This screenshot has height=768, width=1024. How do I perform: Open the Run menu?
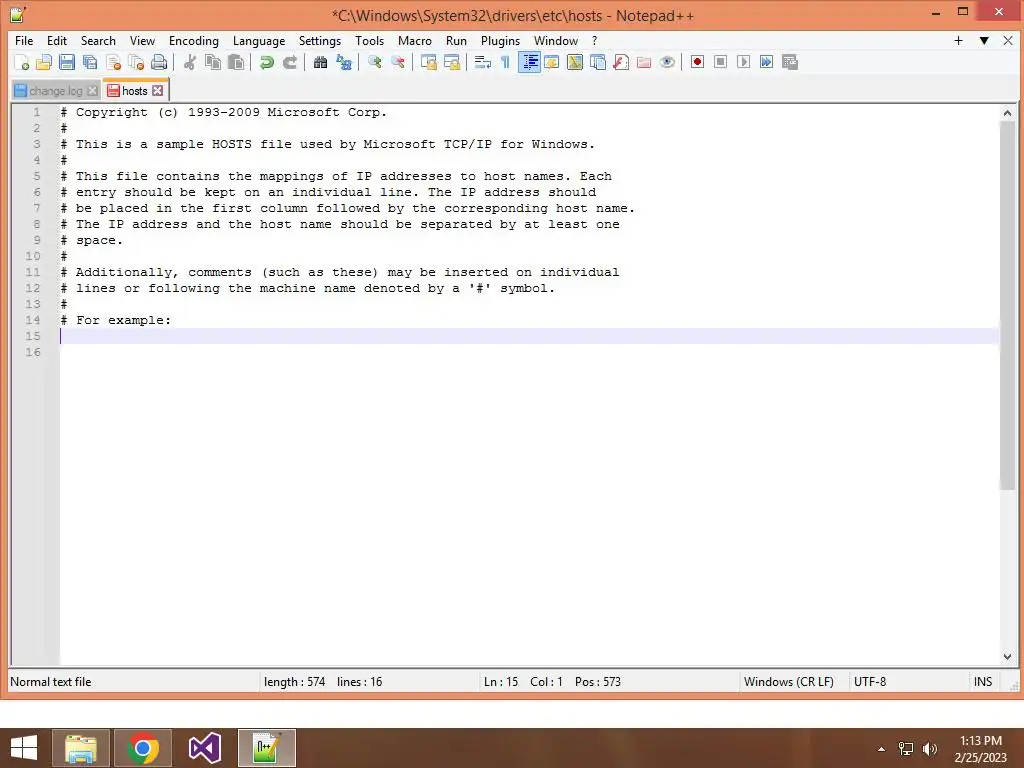pyautogui.click(x=456, y=40)
